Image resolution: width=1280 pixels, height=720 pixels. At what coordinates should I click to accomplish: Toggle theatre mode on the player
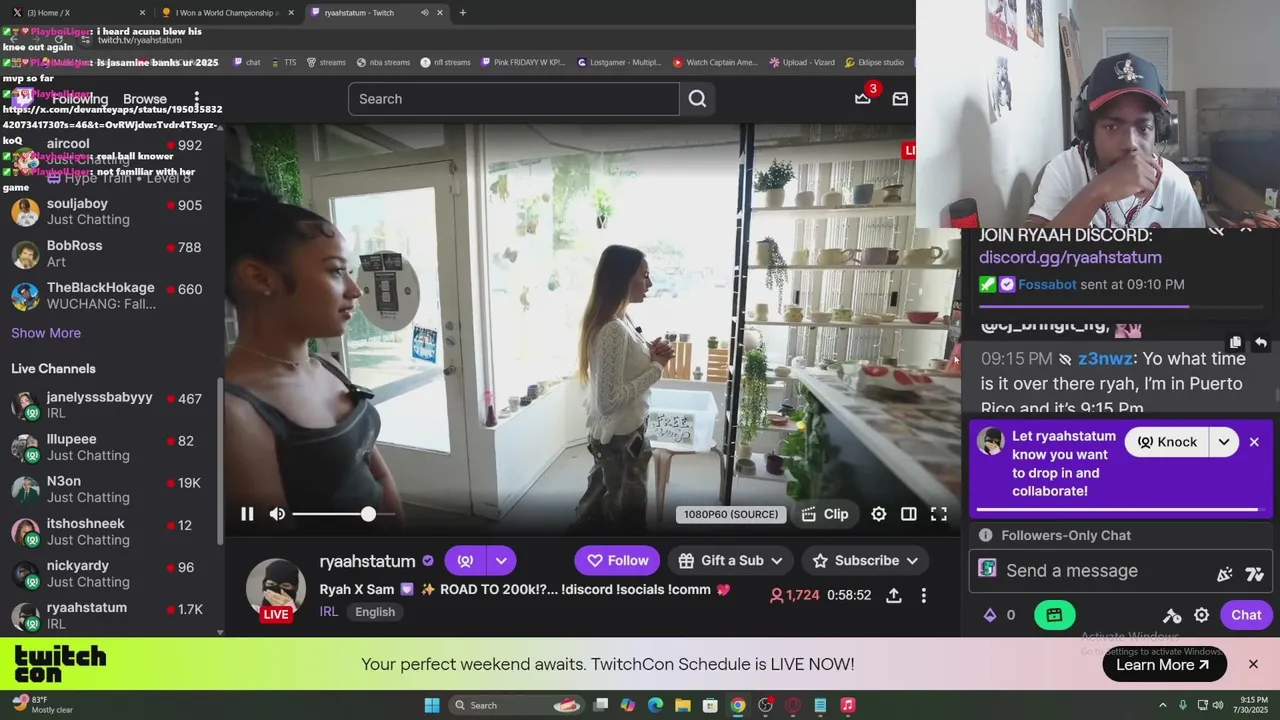[908, 514]
